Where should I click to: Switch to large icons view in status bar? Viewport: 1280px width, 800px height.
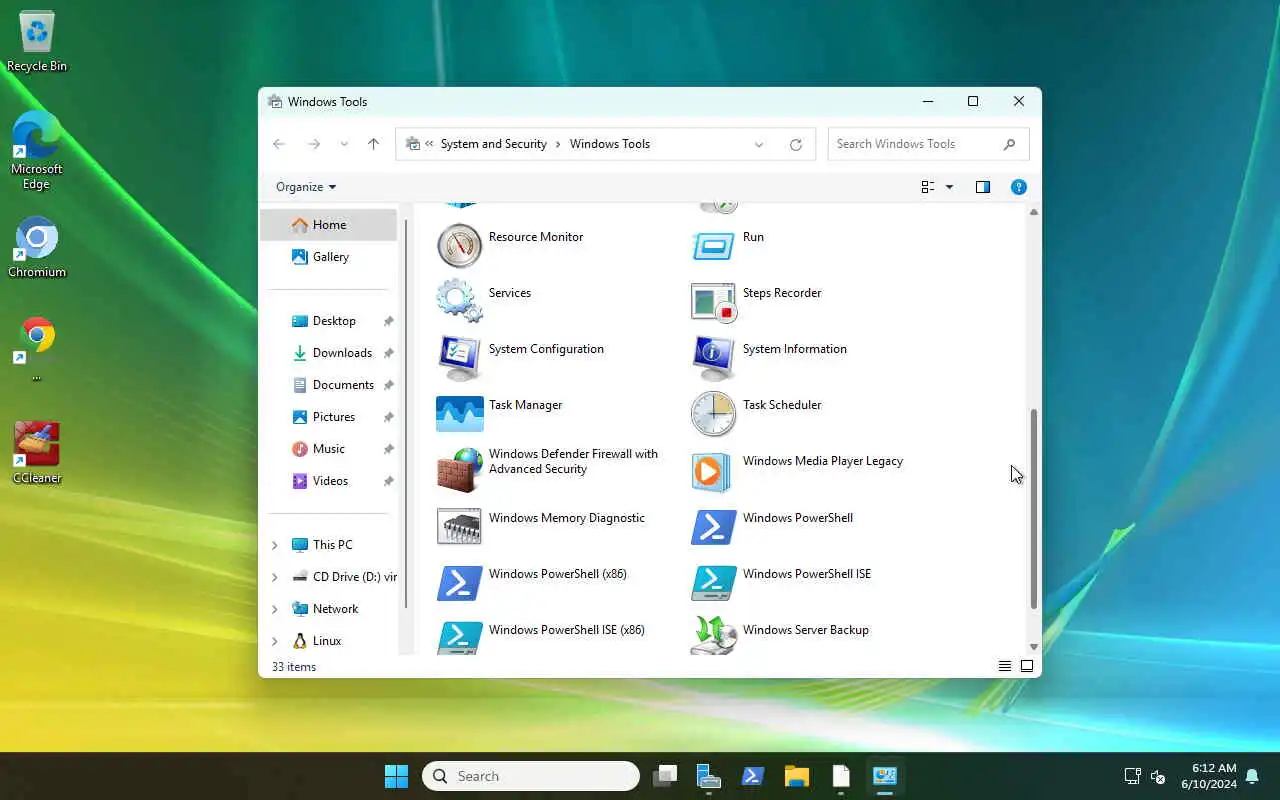[x=1027, y=666]
